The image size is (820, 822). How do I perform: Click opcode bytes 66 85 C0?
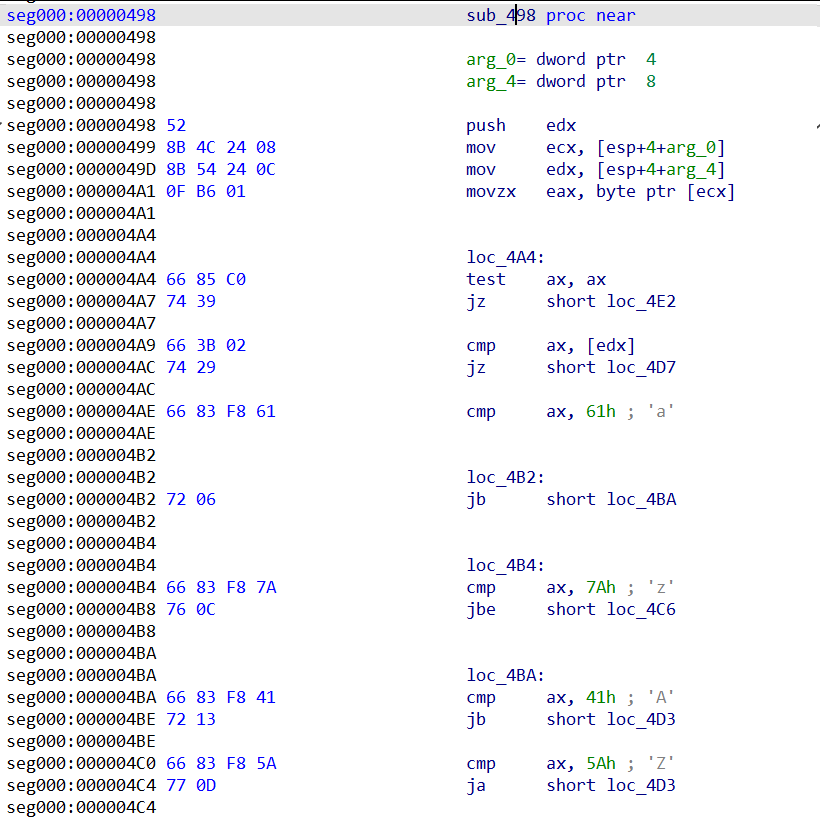(206, 279)
